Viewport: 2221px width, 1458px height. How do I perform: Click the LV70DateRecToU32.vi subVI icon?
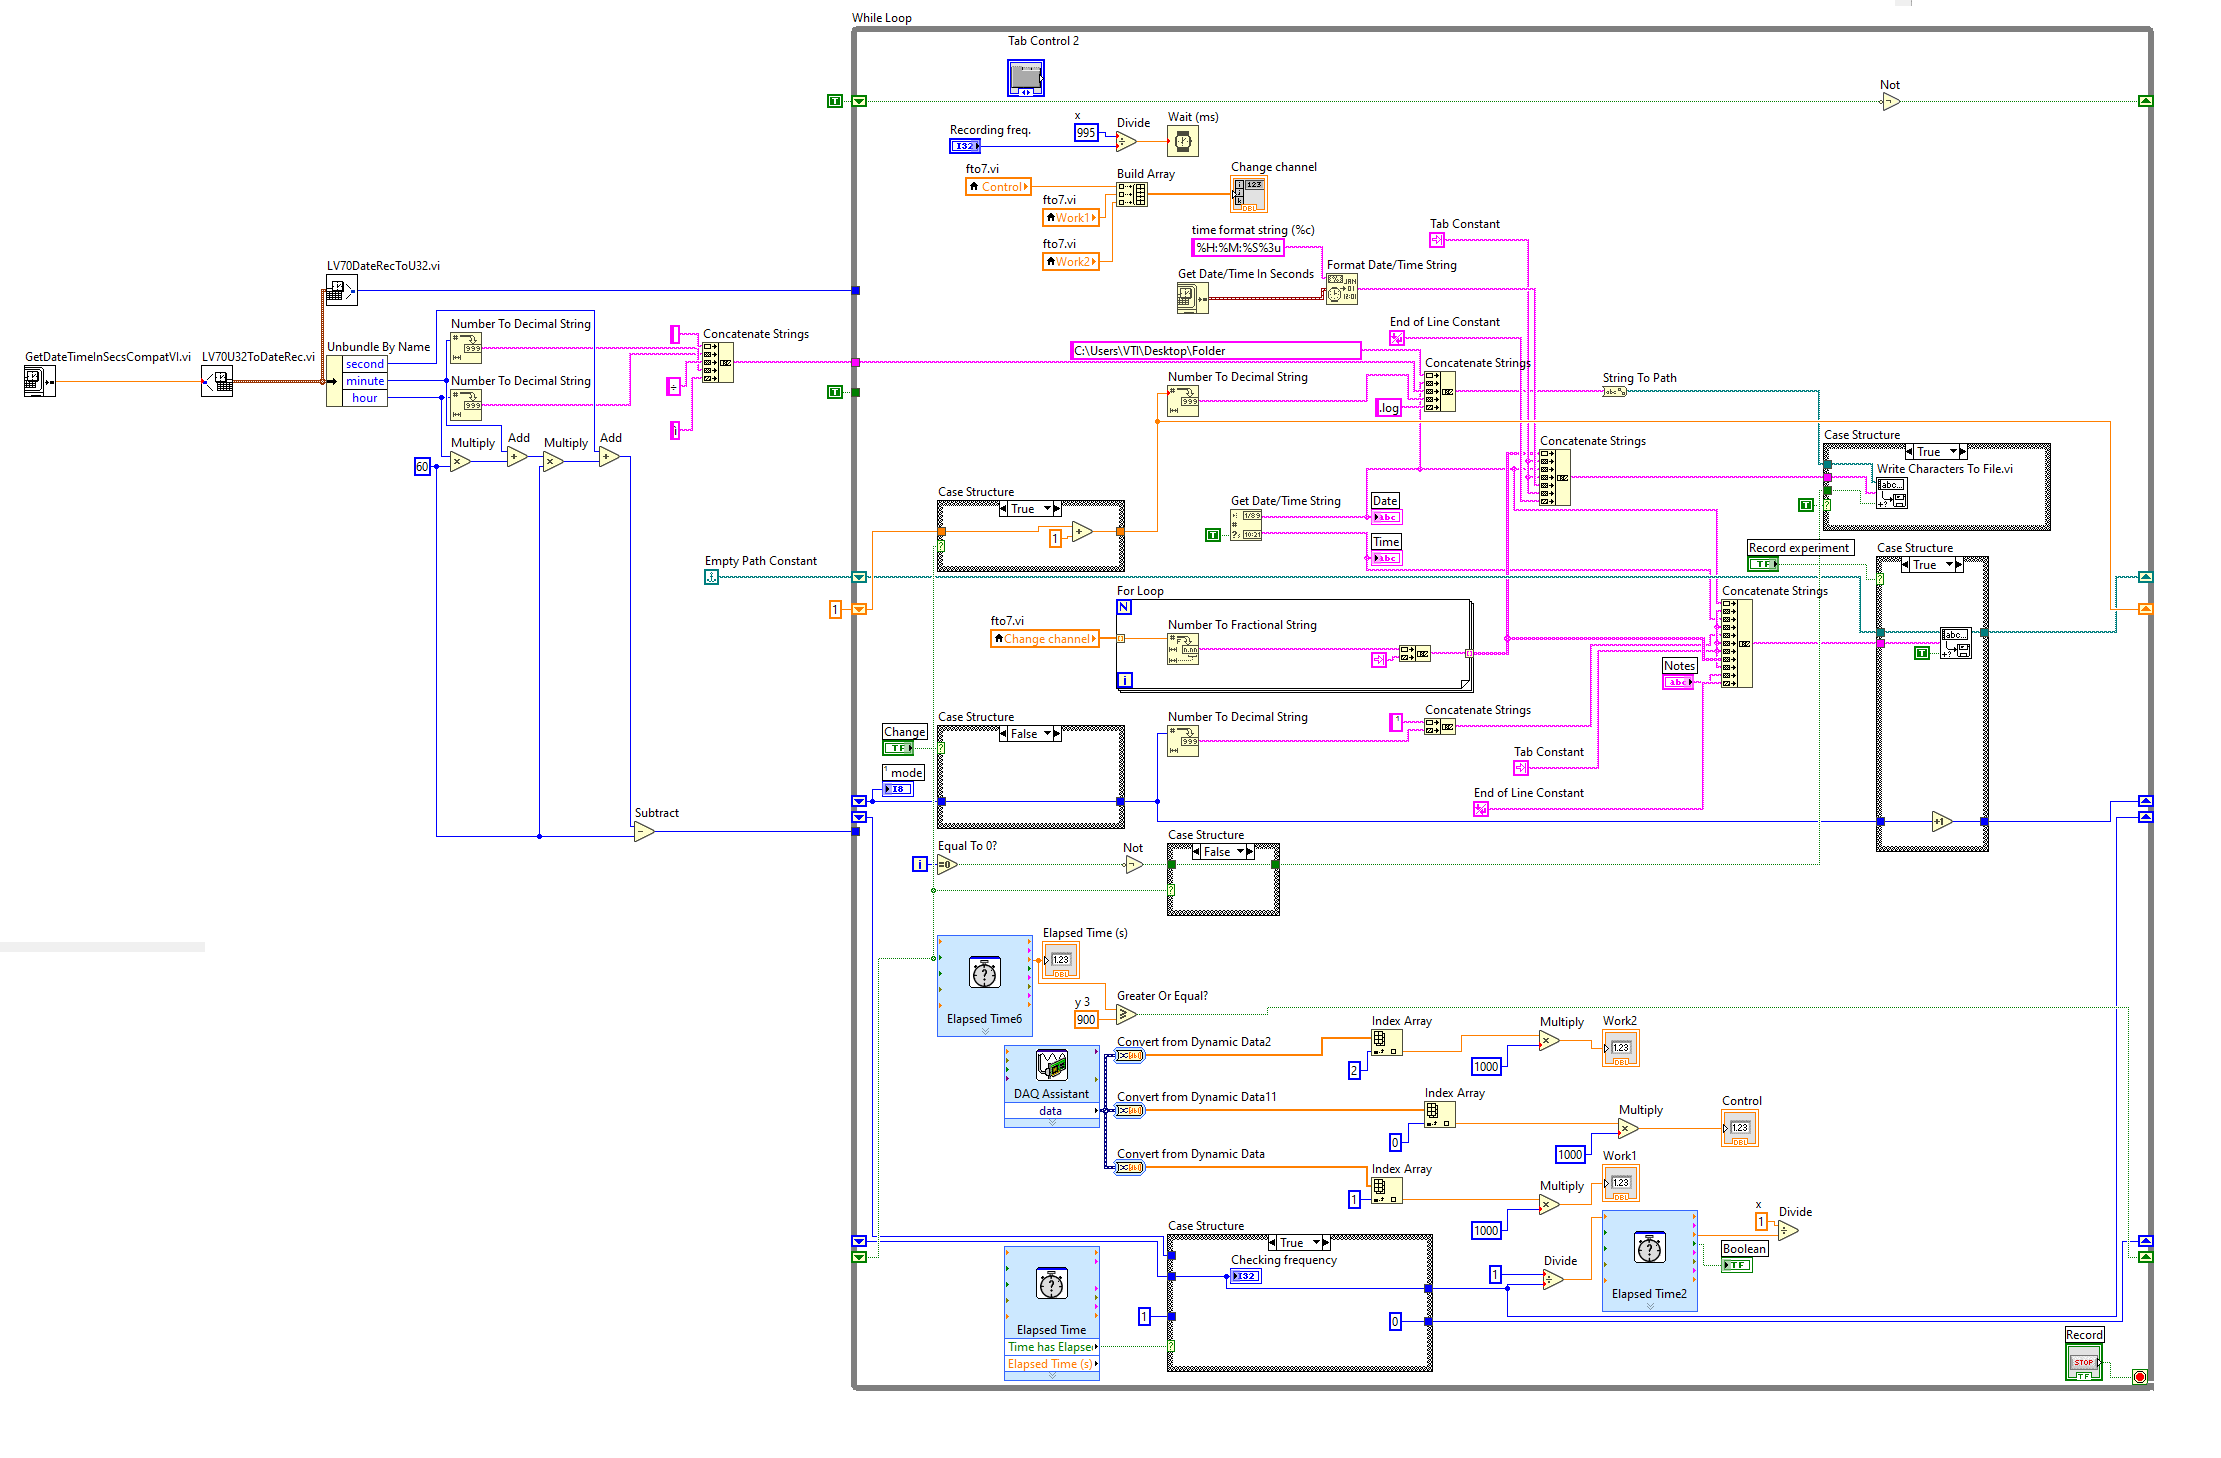(x=341, y=290)
